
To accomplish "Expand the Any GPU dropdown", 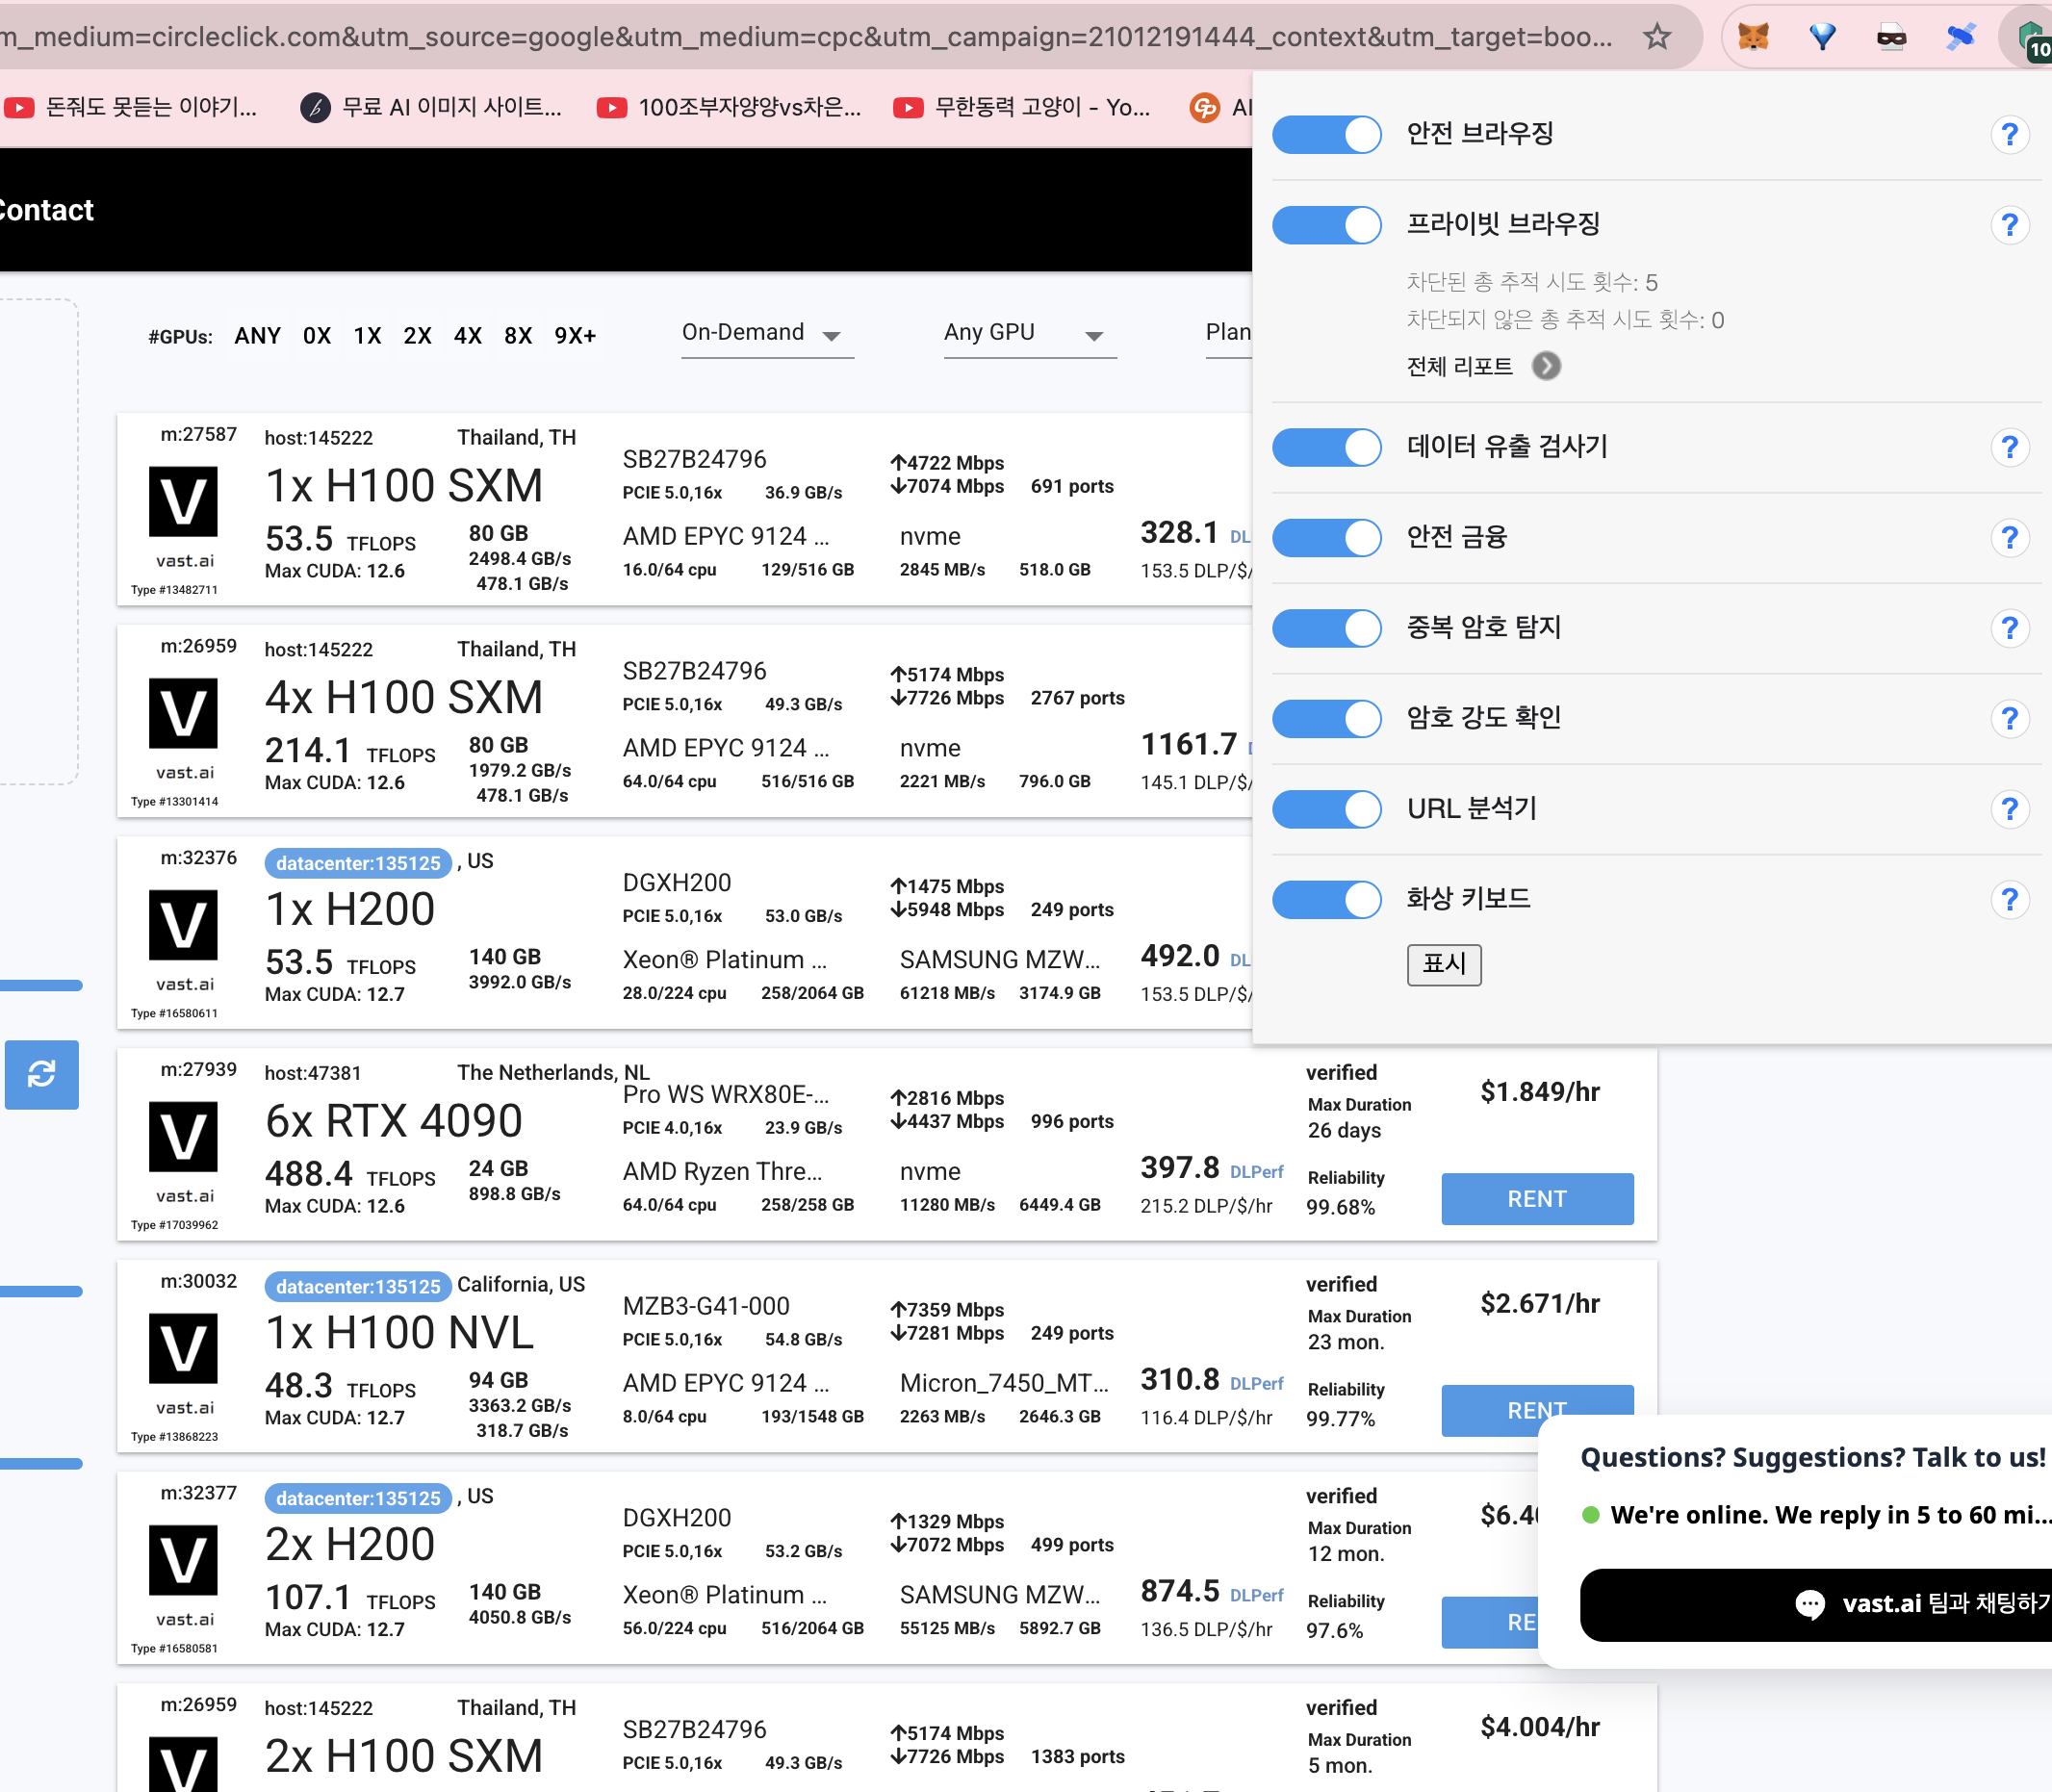I will pyautogui.click(x=1028, y=333).
